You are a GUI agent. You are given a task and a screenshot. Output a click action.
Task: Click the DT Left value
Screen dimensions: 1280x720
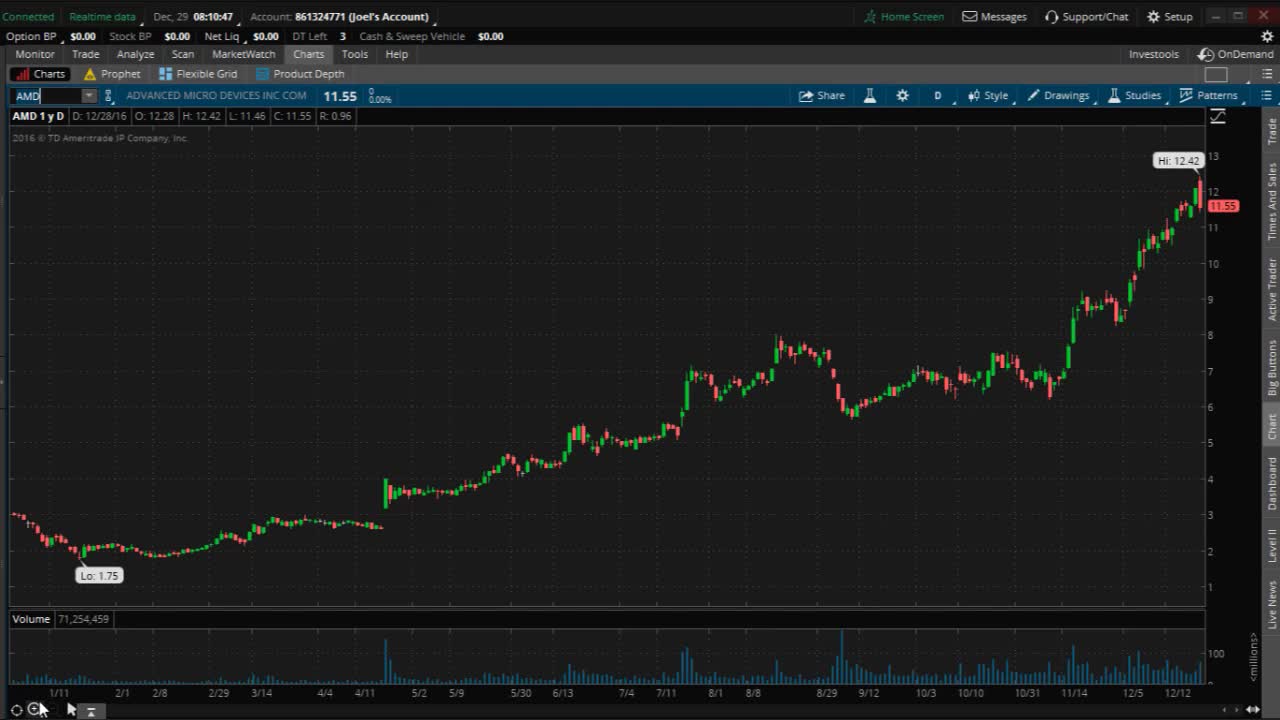(342, 36)
